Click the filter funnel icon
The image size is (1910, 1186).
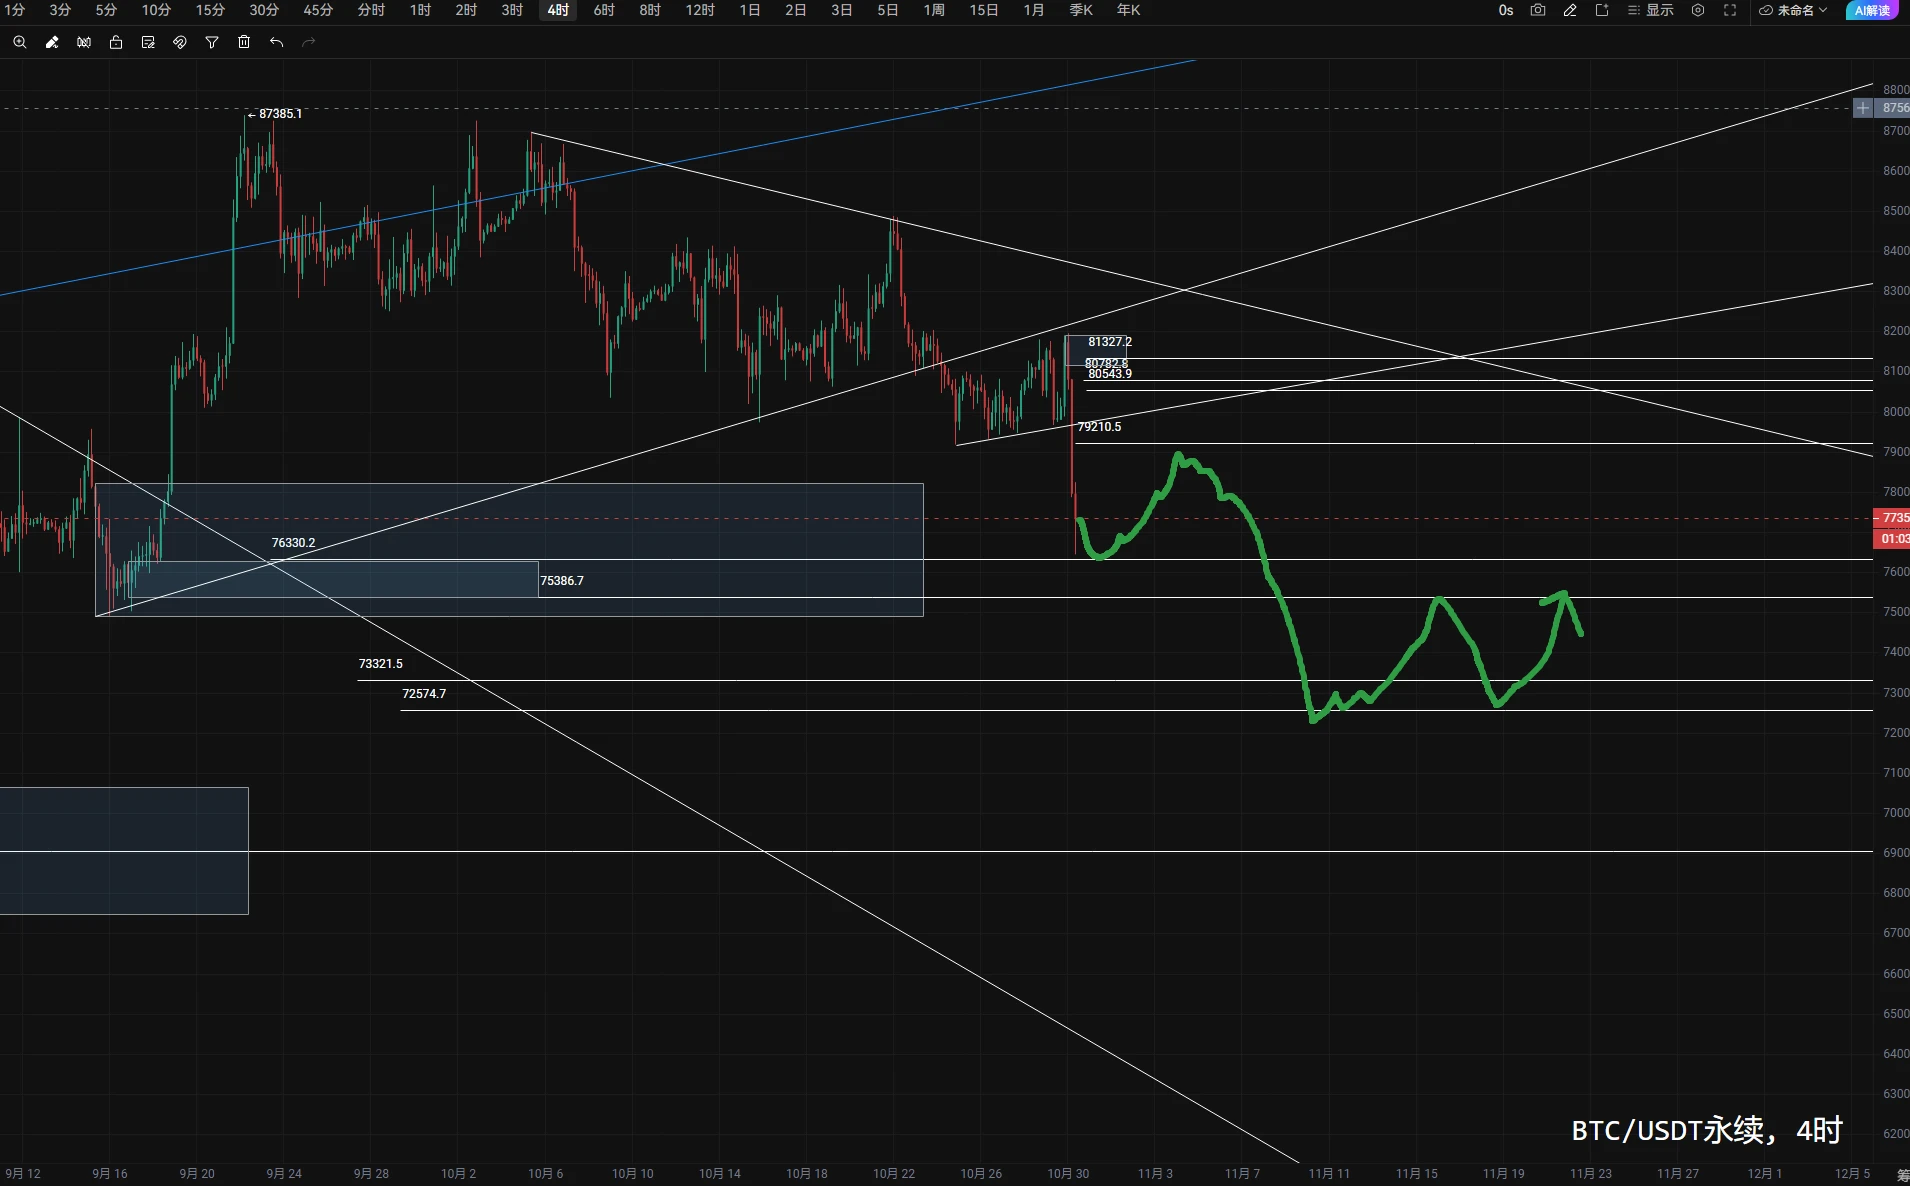pyautogui.click(x=212, y=42)
